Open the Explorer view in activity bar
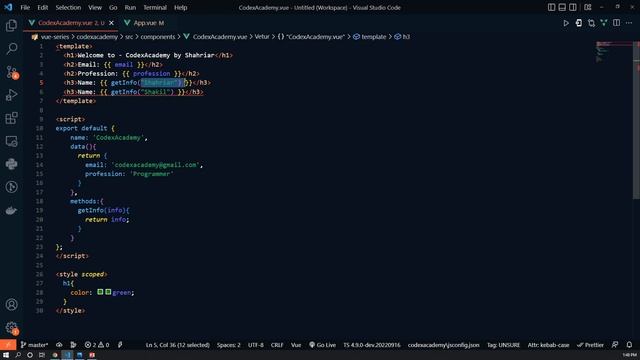 (11, 26)
